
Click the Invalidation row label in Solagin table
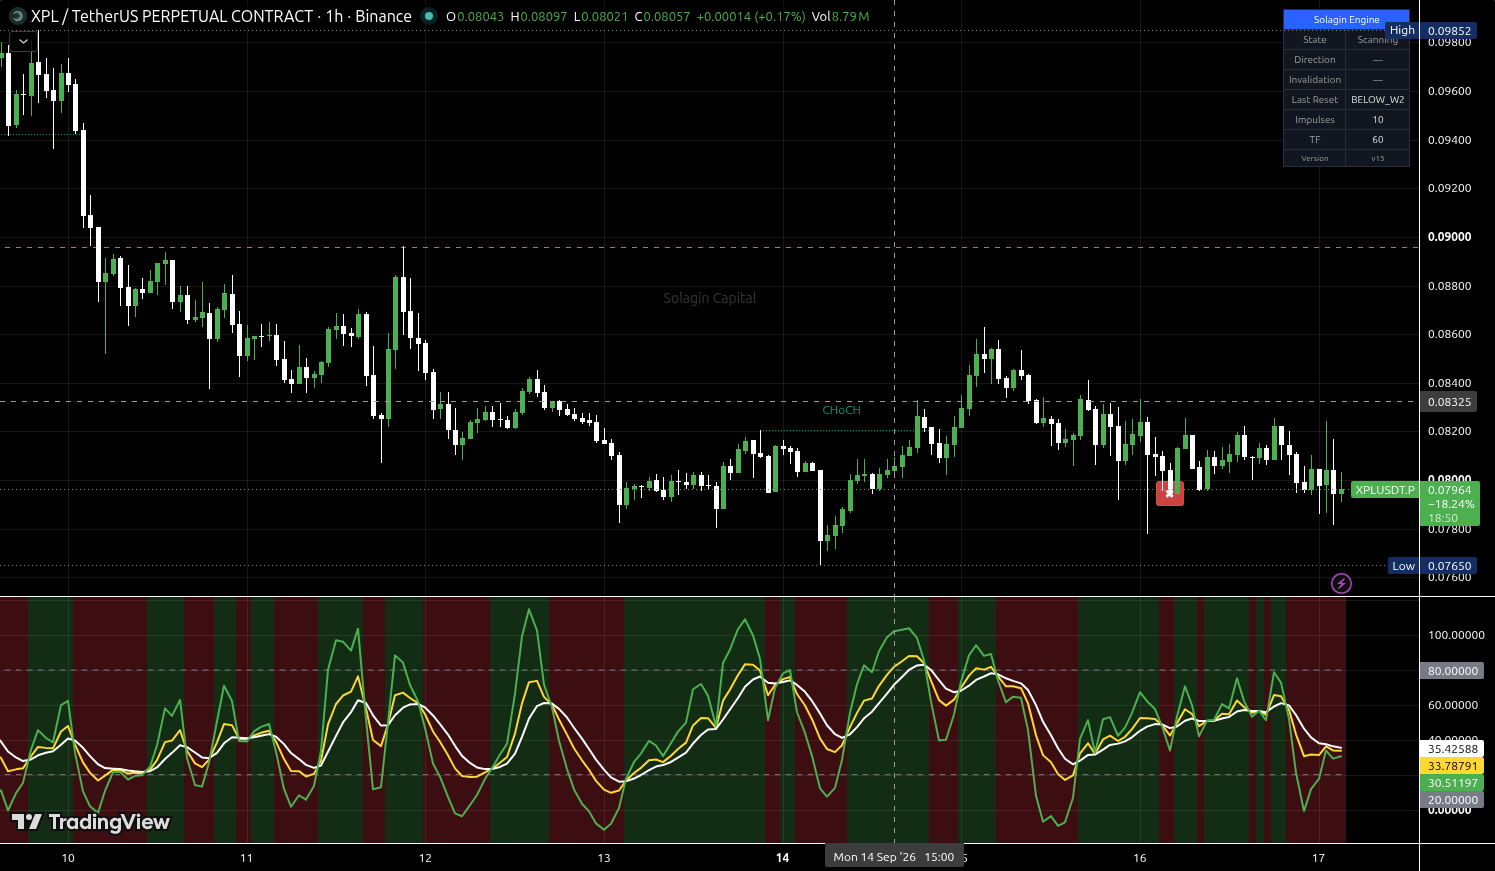click(1314, 80)
